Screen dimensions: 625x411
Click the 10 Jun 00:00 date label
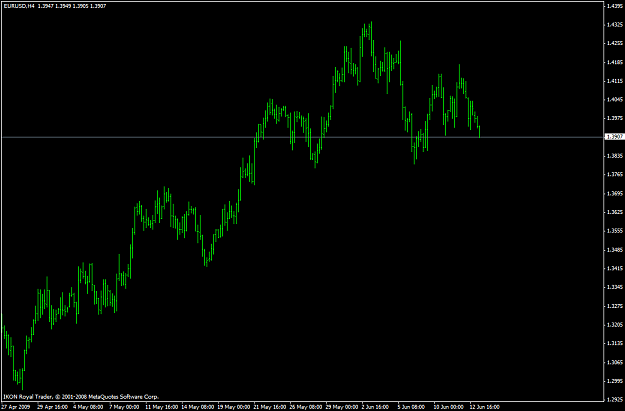pos(449,407)
